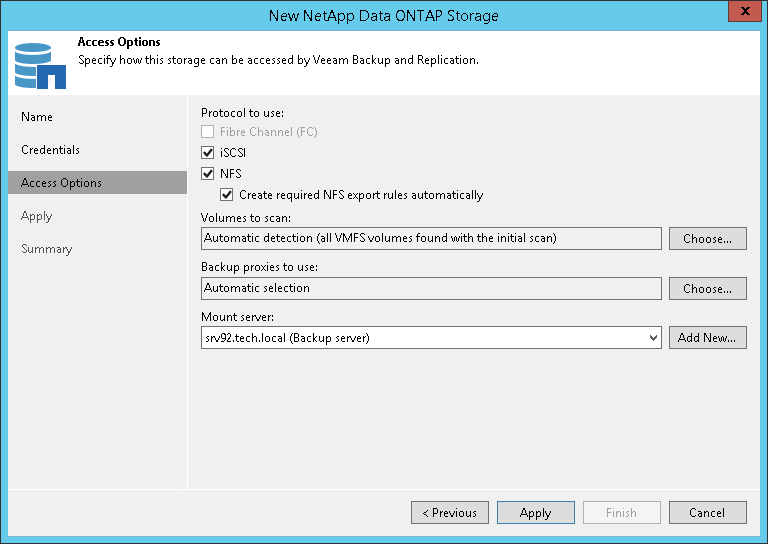
Task: Go back with the Previous button
Action: point(449,513)
